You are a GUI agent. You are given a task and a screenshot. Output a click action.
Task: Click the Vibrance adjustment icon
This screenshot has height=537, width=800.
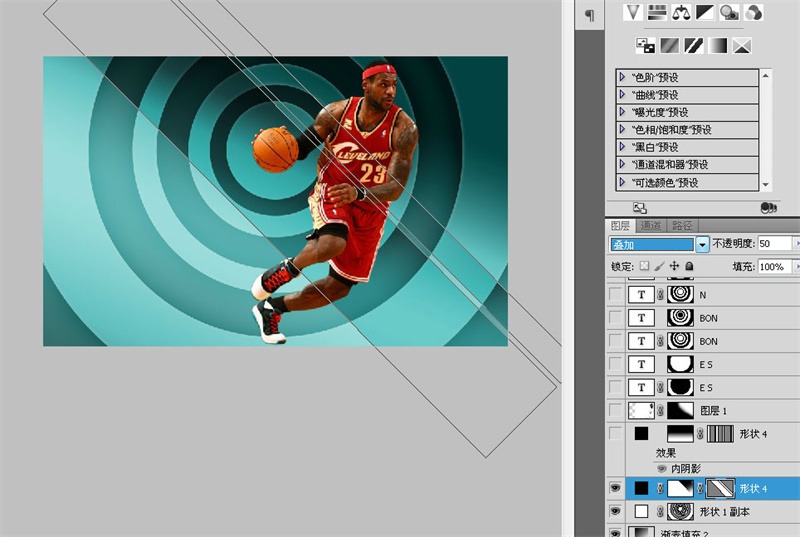(x=633, y=12)
